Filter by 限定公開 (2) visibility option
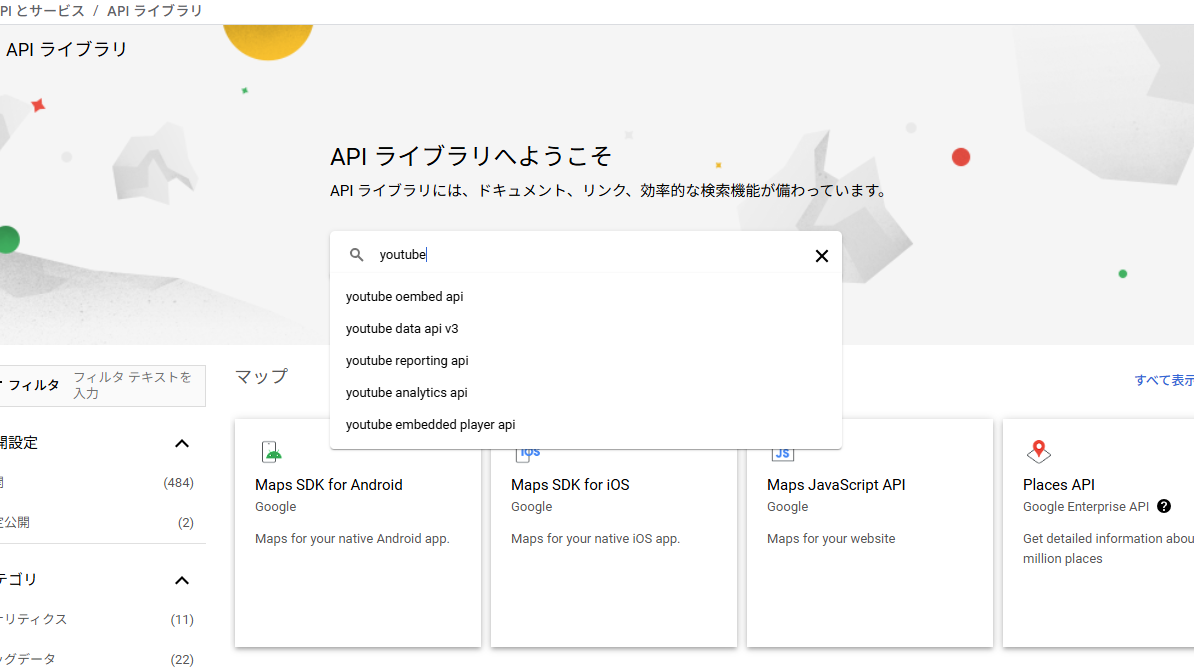This screenshot has height=667, width=1194. pos(100,521)
